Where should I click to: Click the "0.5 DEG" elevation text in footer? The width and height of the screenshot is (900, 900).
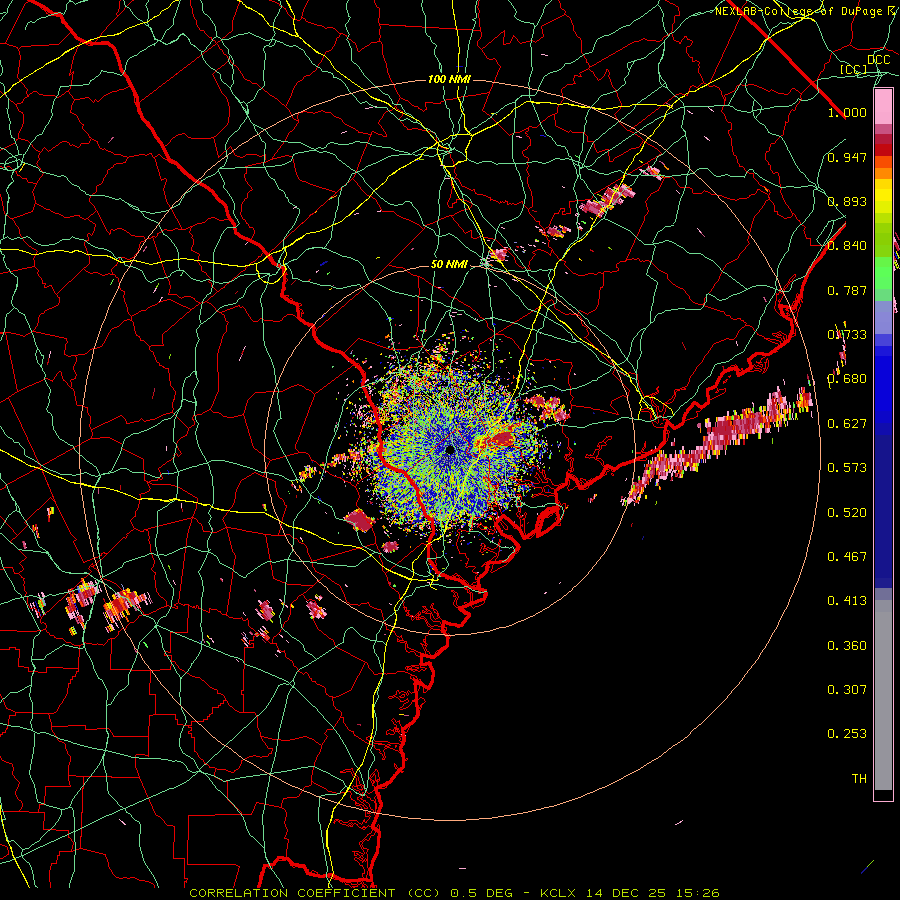point(482,893)
